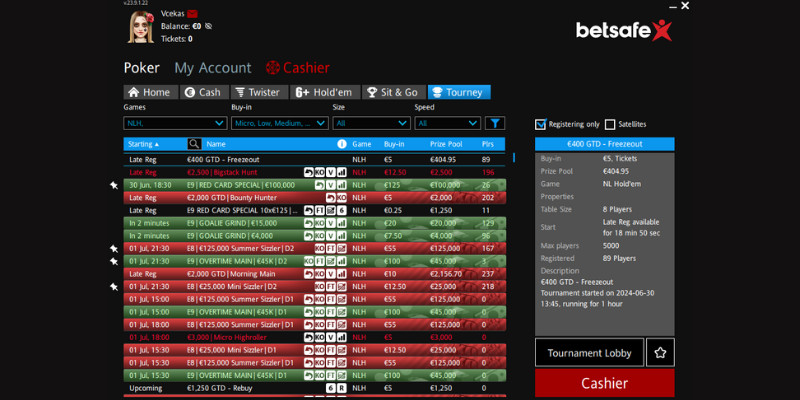The image size is (800, 400).
Task: Expand the Buy-in filter dropdown
Action: (x=279, y=123)
